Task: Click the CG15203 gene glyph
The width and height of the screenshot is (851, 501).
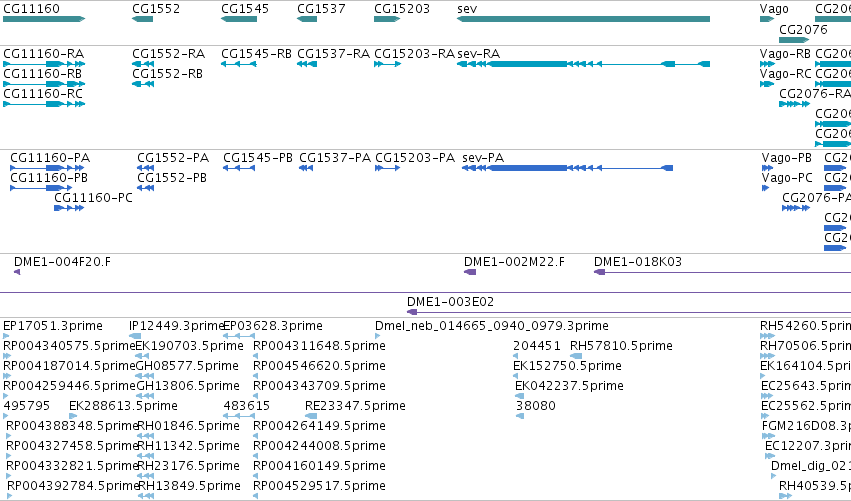Action: click(387, 19)
